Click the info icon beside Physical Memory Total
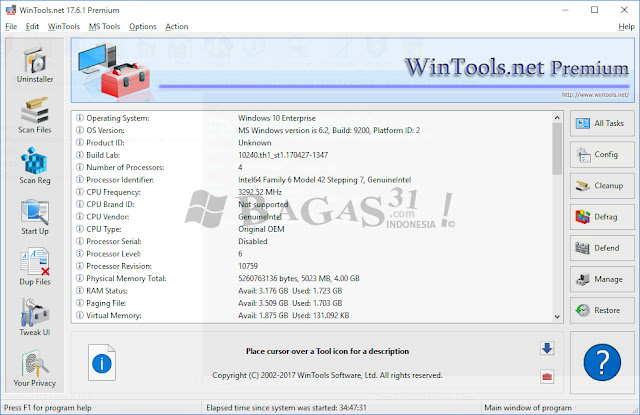This screenshot has width=640, height=415. point(80,278)
